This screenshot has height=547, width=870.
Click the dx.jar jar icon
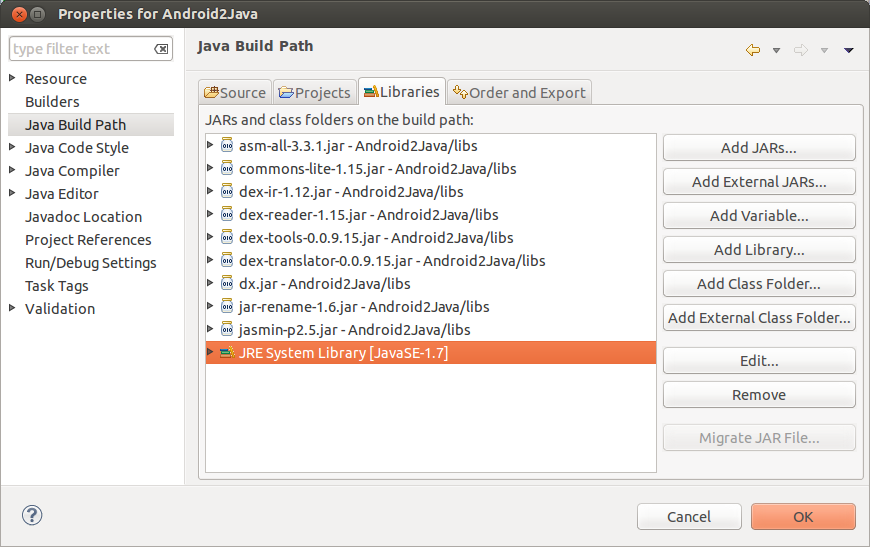click(x=227, y=283)
